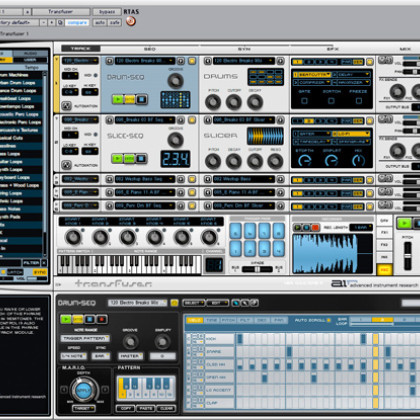Click the Smart Knob 1 dial
The height and width of the screenshot is (420, 420).
pos(73,237)
